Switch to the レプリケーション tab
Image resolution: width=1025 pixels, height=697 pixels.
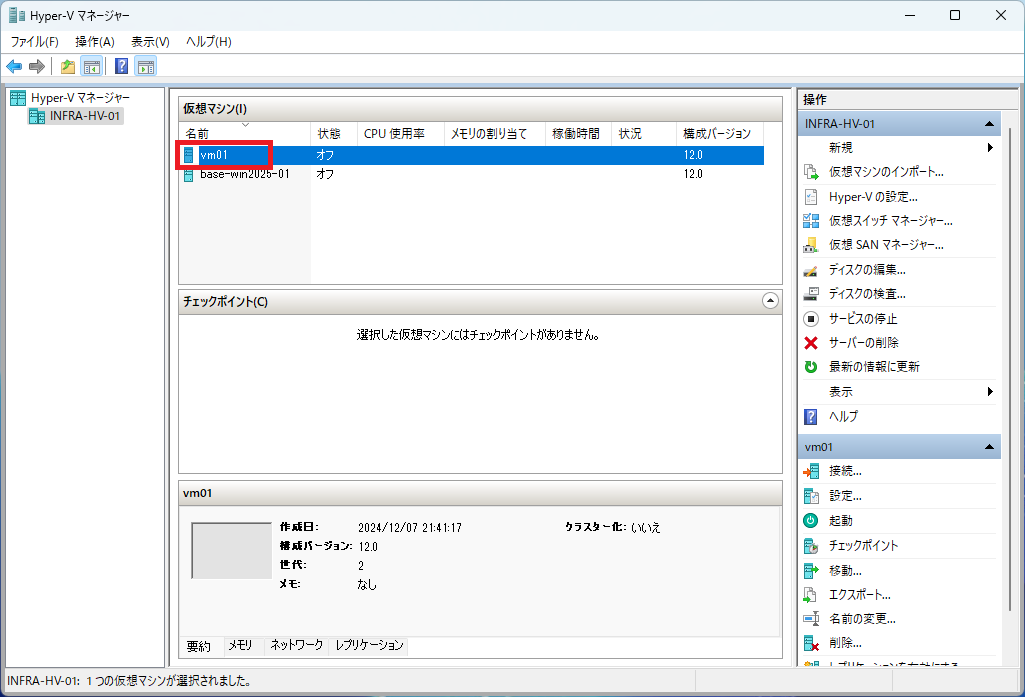click(369, 645)
